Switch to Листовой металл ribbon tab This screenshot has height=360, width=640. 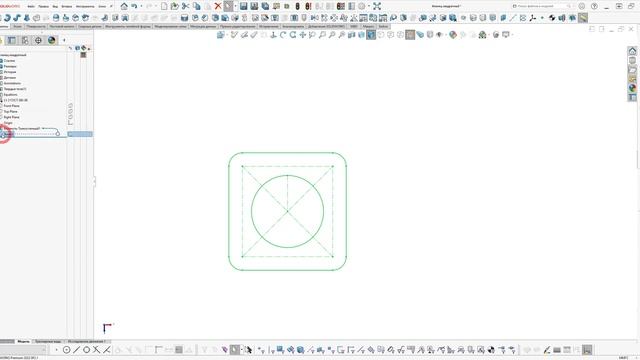(x=62, y=27)
